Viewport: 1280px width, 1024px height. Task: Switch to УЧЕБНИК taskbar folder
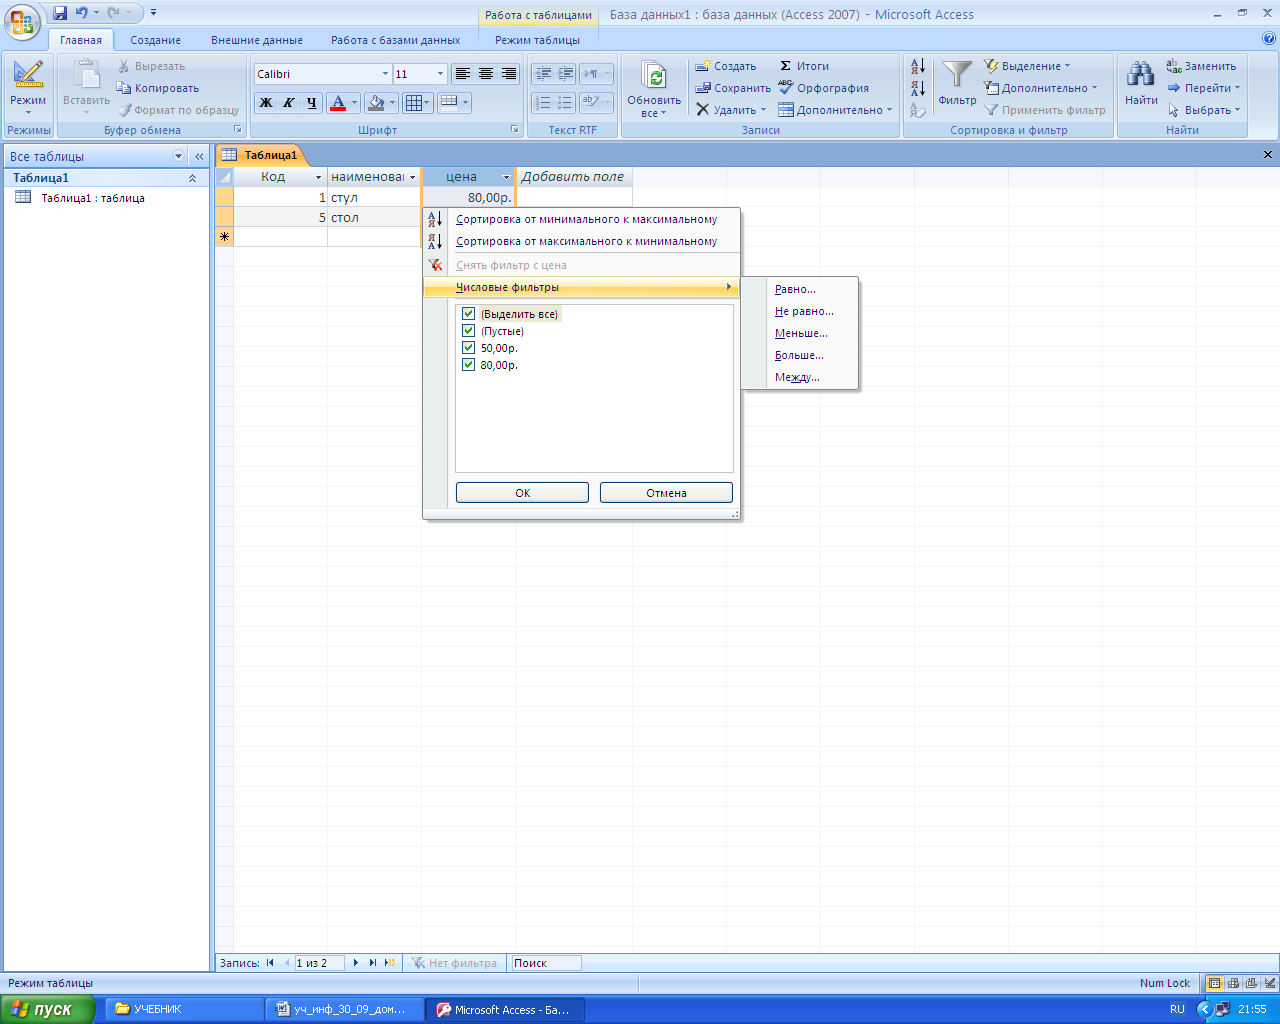tap(182, 1010)
